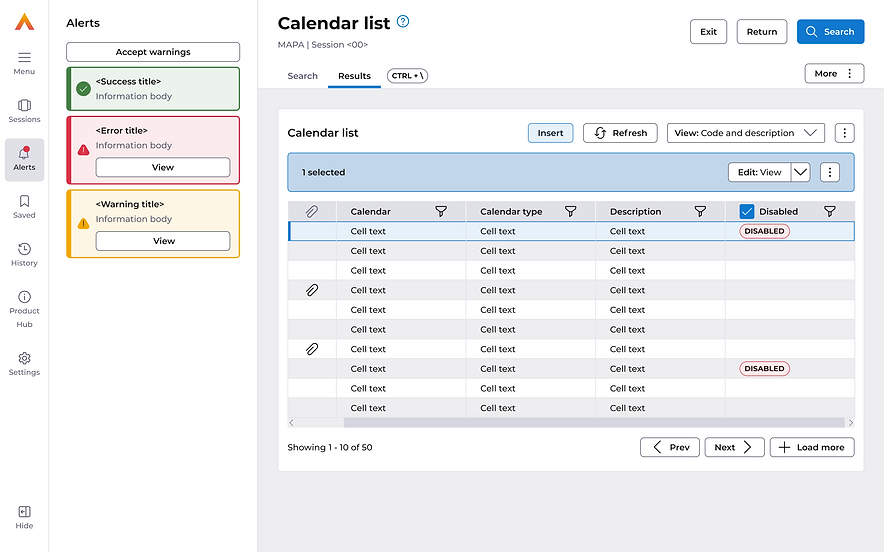Click the yellow warning triangle icon
884x552 pixels.
click(x=83, y=223)
